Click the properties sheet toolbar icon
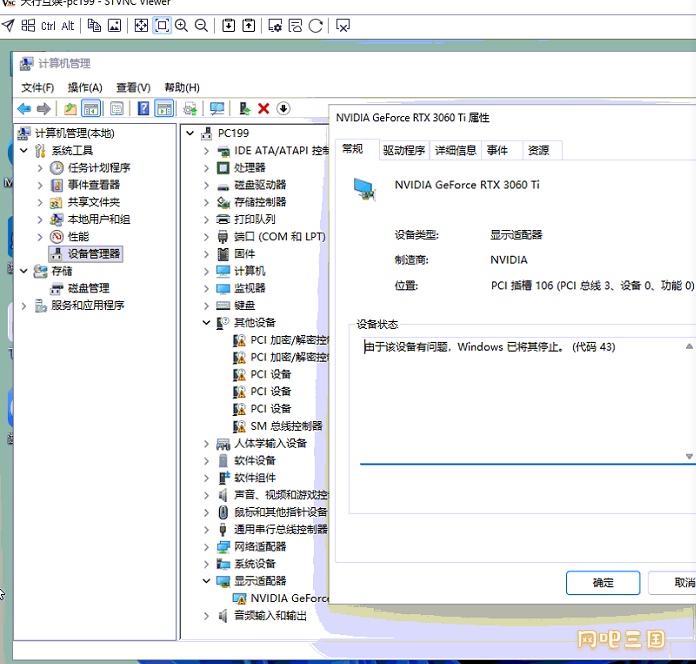 [x=117, y=108]
